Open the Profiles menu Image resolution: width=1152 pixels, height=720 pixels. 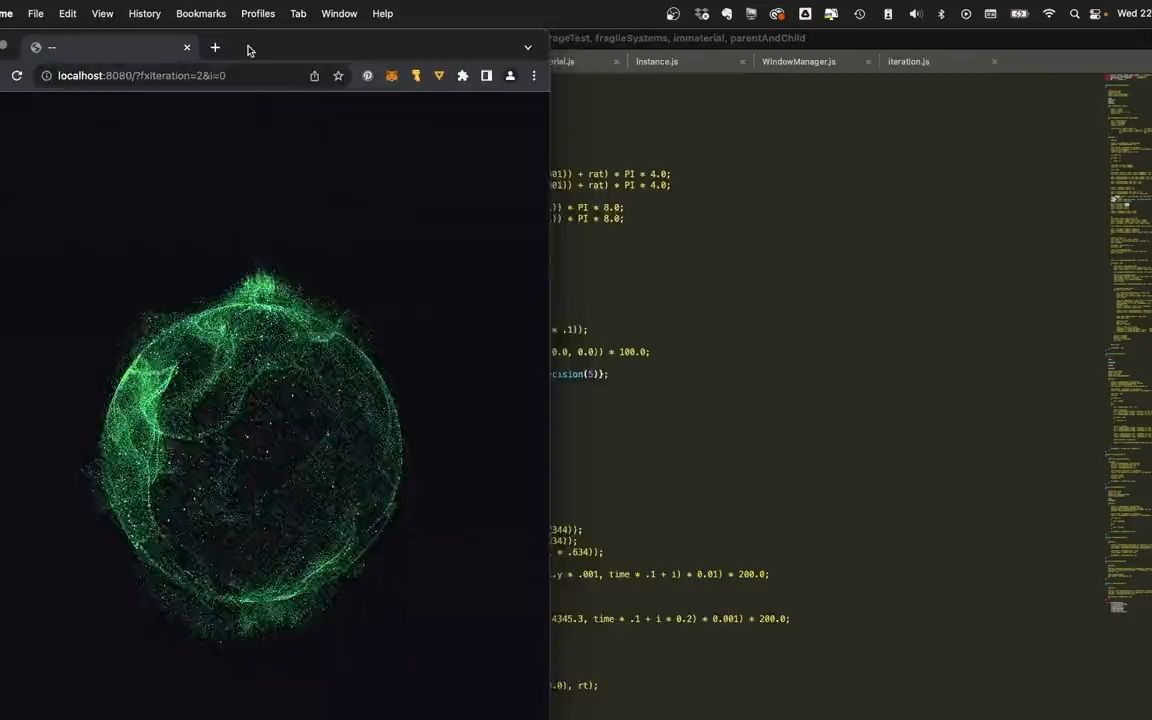click(x=258, y=13)
